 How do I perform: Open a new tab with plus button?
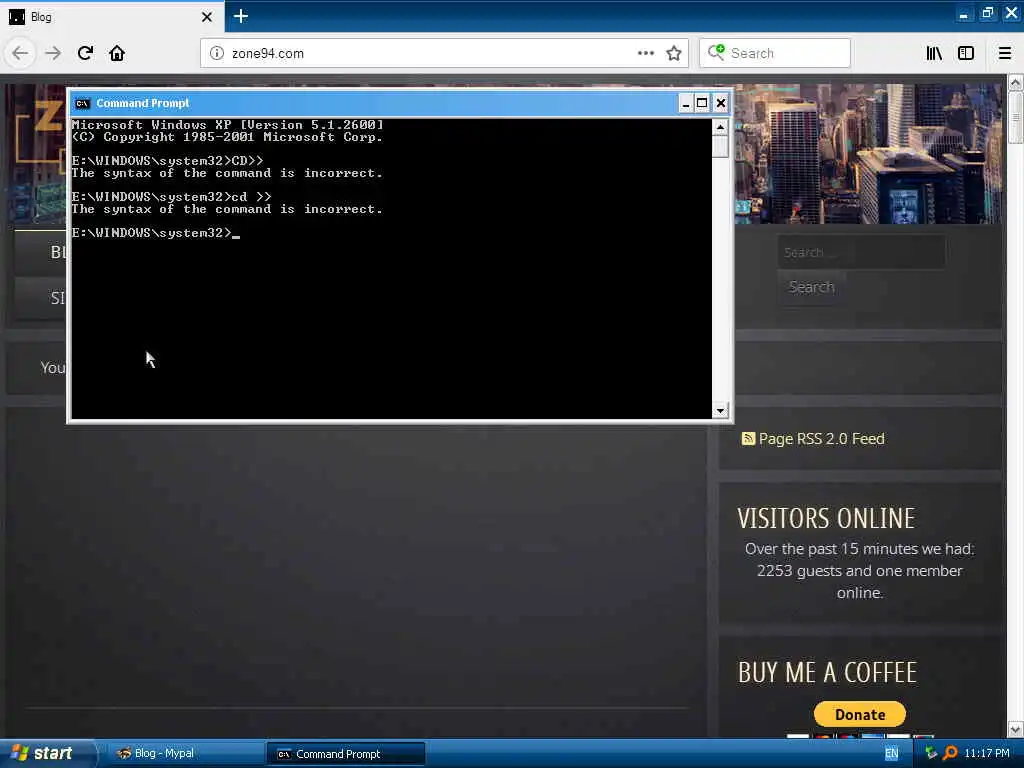240,16
